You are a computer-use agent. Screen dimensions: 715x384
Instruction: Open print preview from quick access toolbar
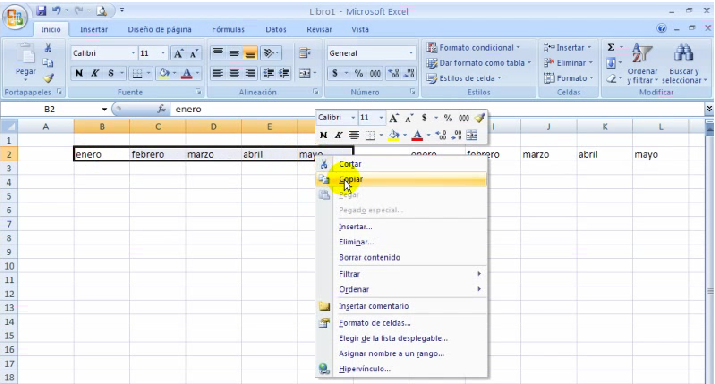coord(102,11)
